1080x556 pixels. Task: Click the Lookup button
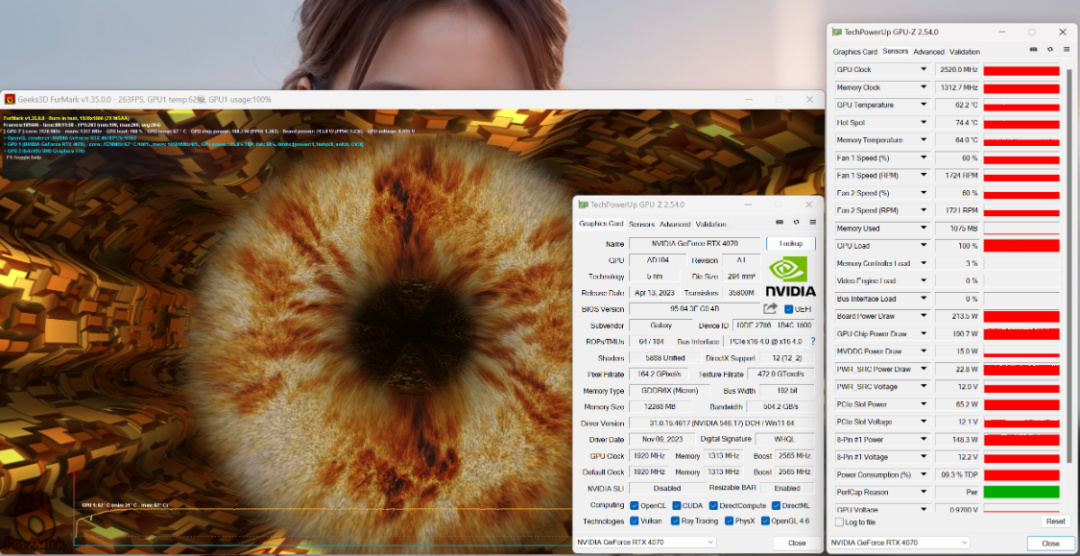click(791, 244)
